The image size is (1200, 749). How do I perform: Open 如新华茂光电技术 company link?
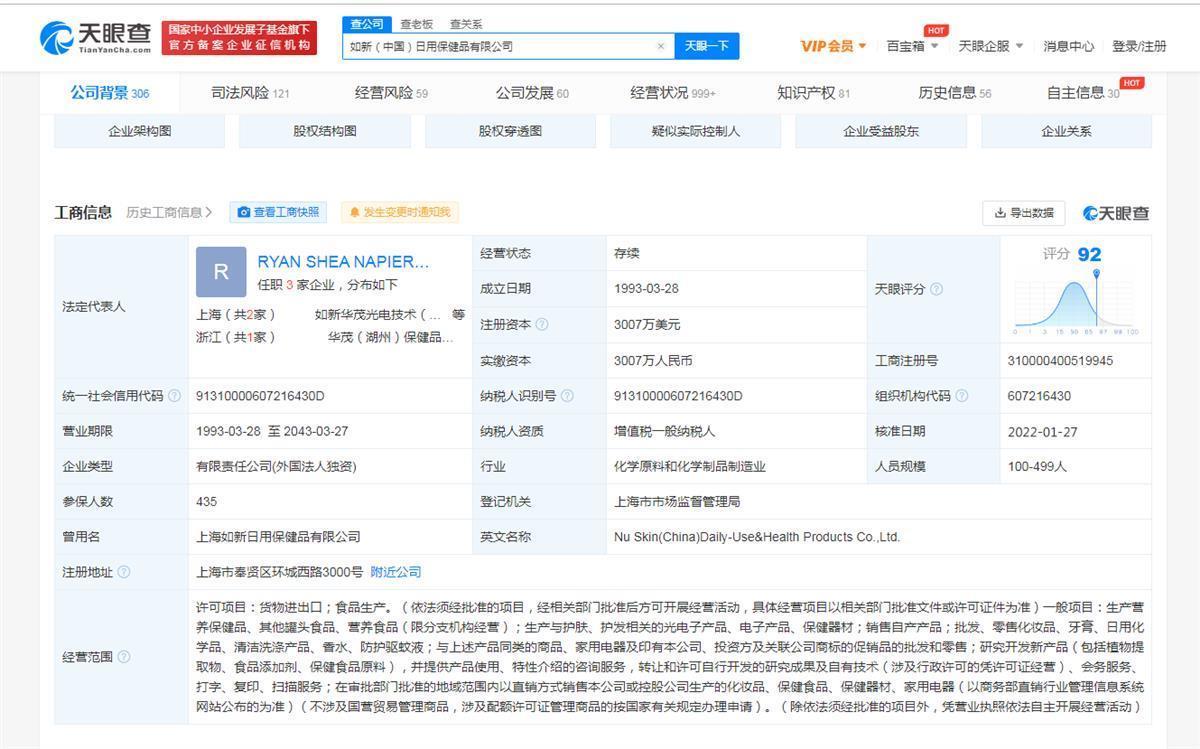[x=377, y=314]
